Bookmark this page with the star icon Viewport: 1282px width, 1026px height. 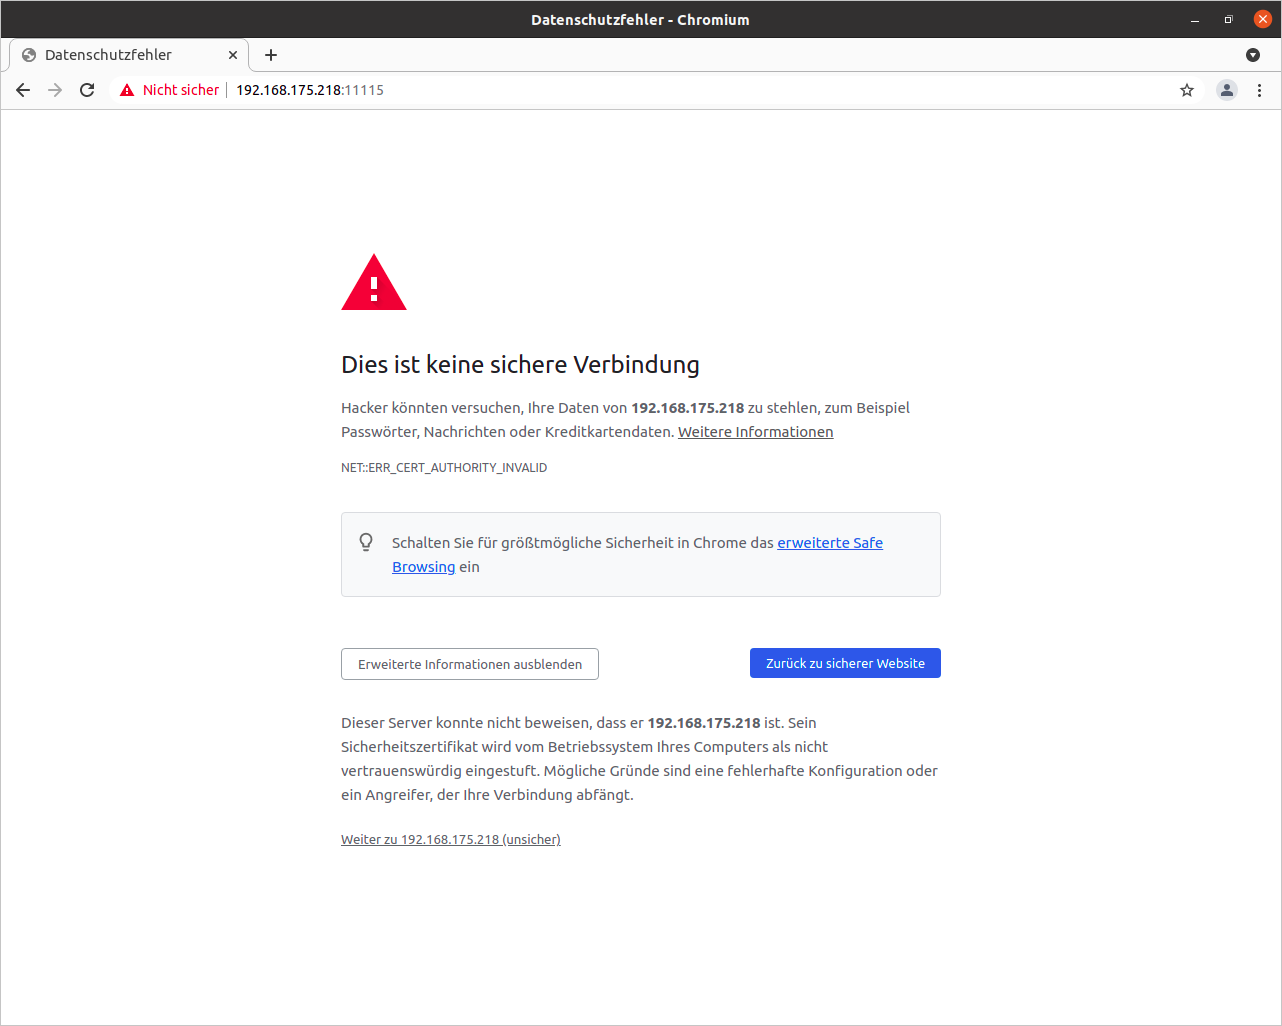click(x=1187, y=90)
